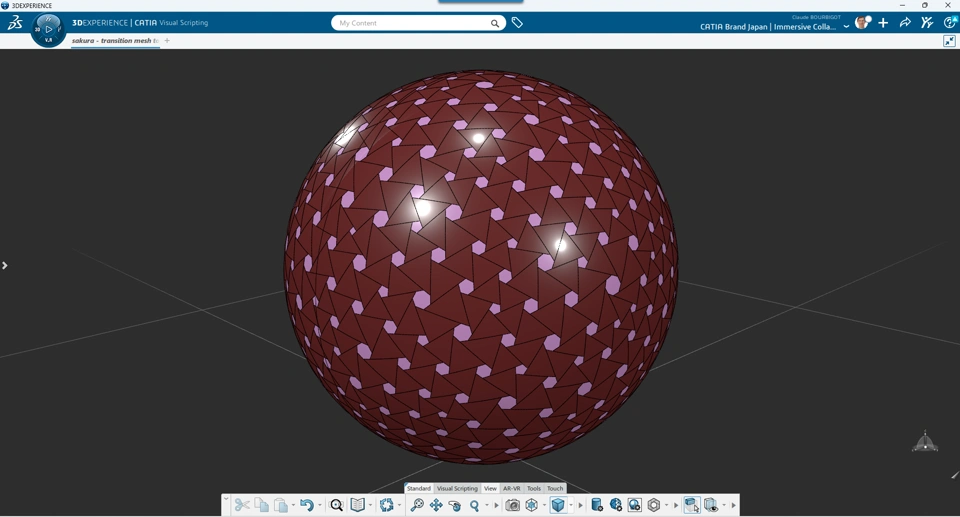Click the globe settings tool

[616, 505]
